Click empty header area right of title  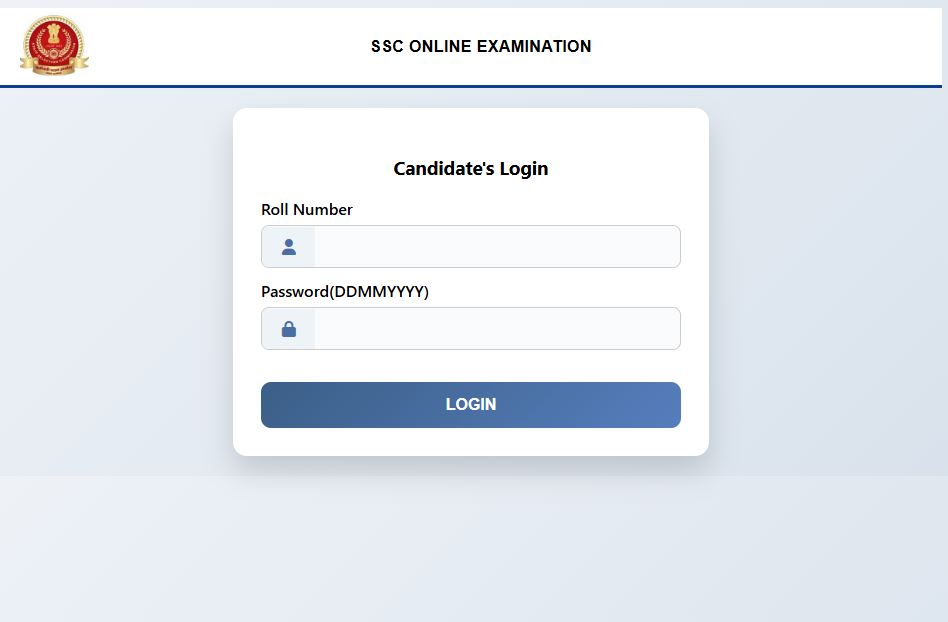click(x=770, y=46)
